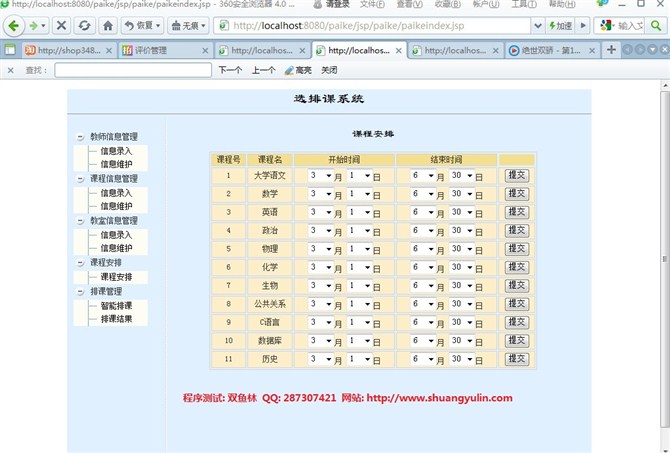Open the 课程安排 tree sub-item
Viewport: 670px width, 453px height.
pyautogui.click(x=116, y=277)
